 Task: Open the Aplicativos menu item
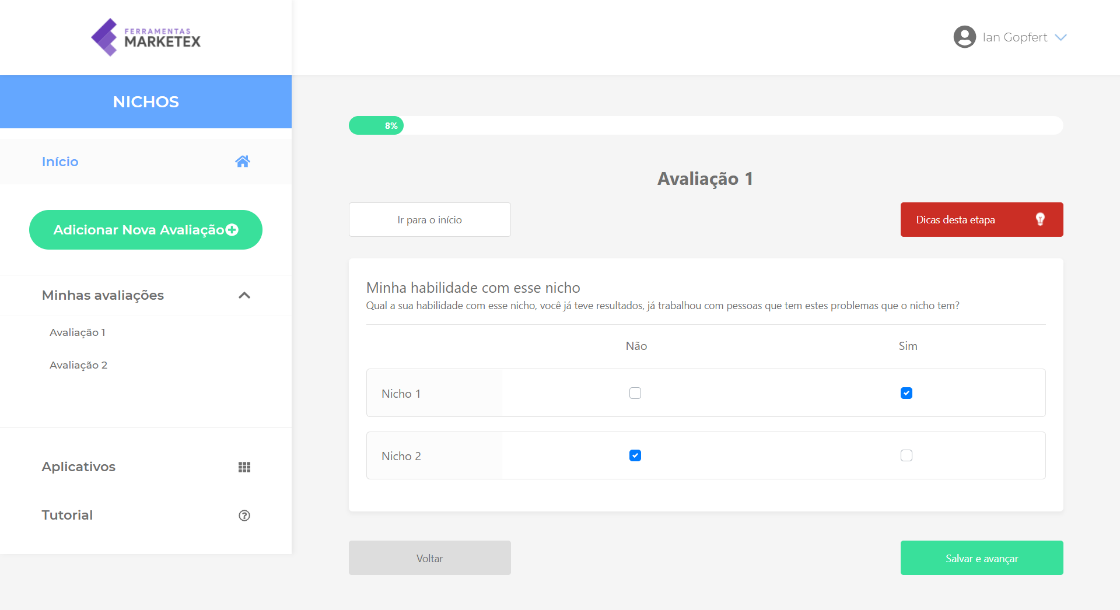[x=146, y=466]
